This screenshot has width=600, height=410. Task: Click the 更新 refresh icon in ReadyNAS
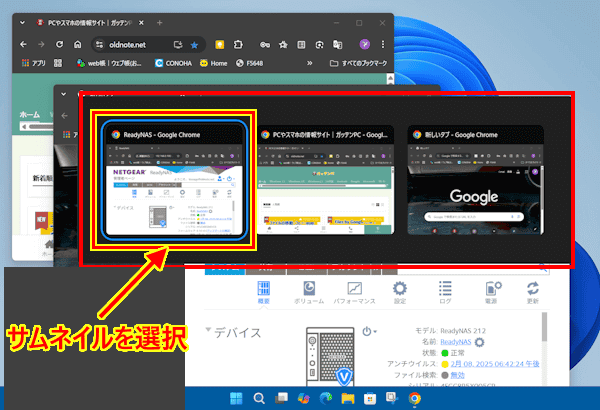click(x=533, y=292)
